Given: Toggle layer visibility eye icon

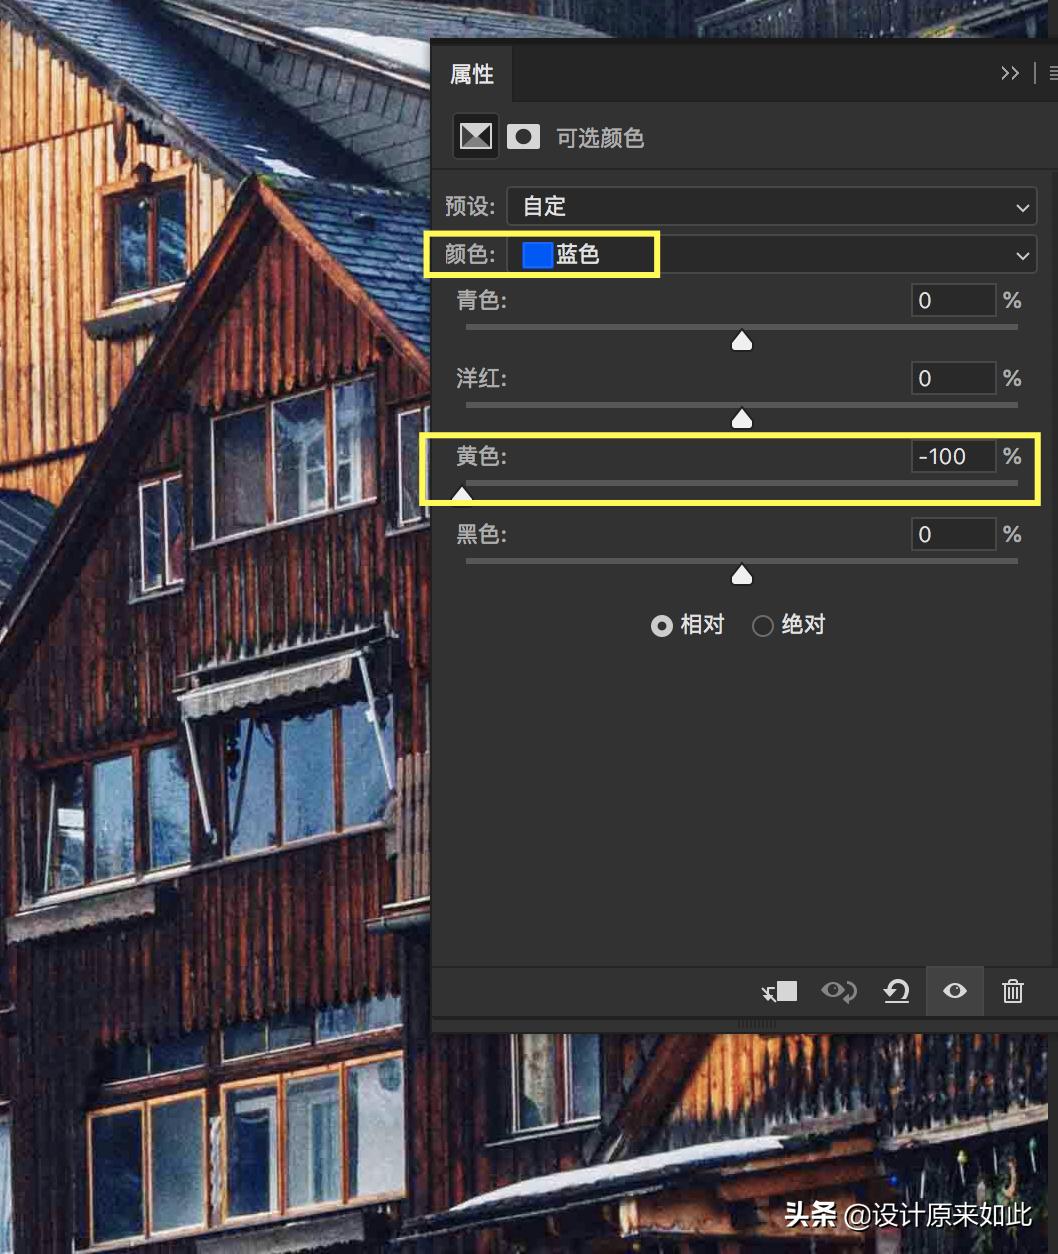Looking at the screenshot, I should [x=955, y=991].
